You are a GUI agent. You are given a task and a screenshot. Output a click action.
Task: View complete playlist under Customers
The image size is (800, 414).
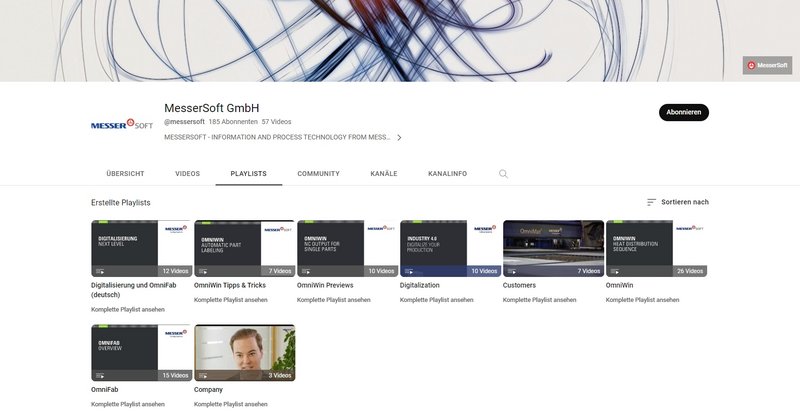pos(539,300)
